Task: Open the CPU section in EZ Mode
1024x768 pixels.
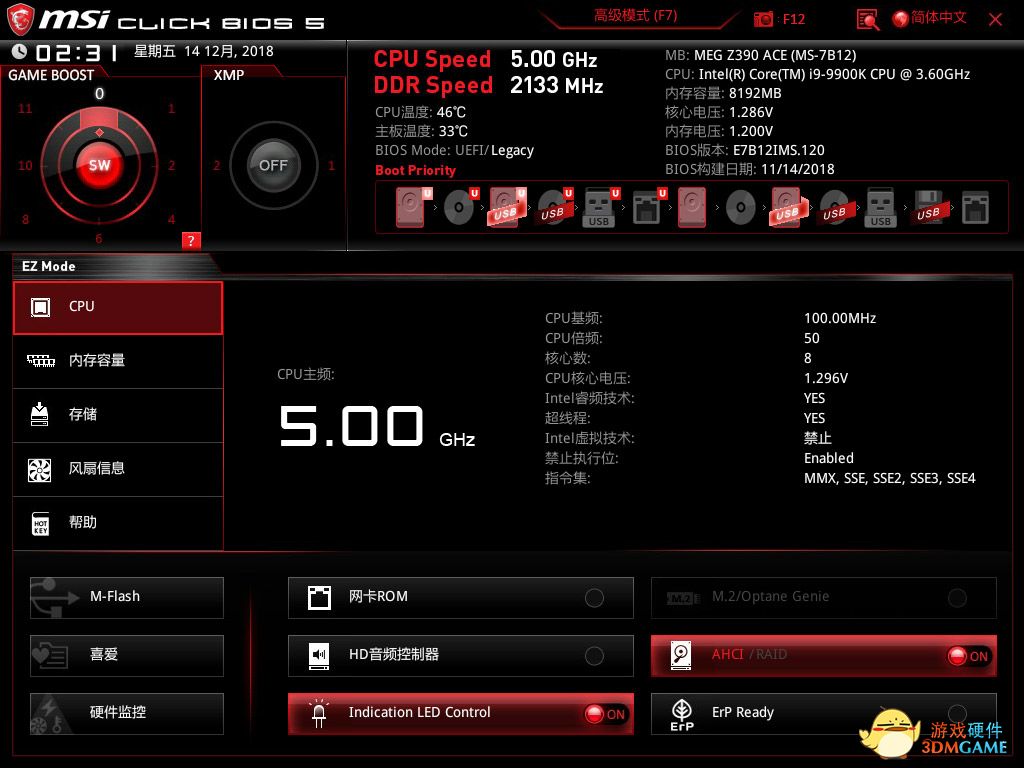Action: (118, 308)
